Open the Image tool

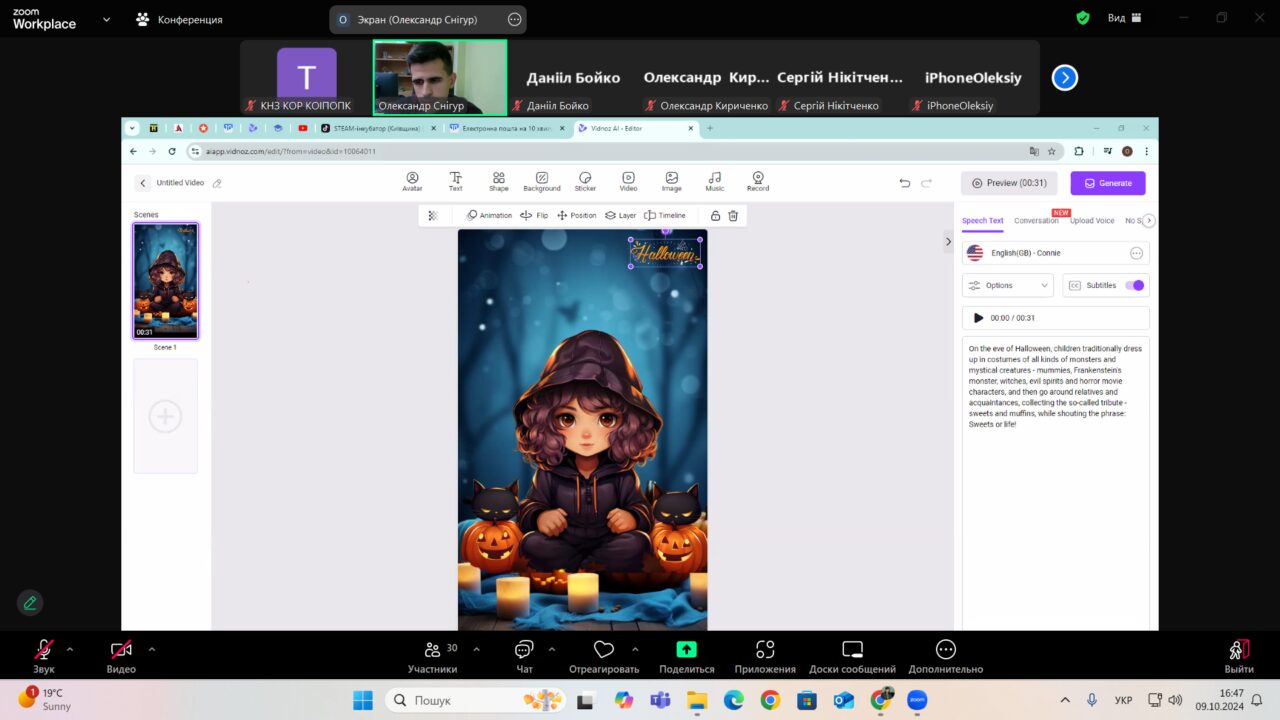[x=671, y=181]
